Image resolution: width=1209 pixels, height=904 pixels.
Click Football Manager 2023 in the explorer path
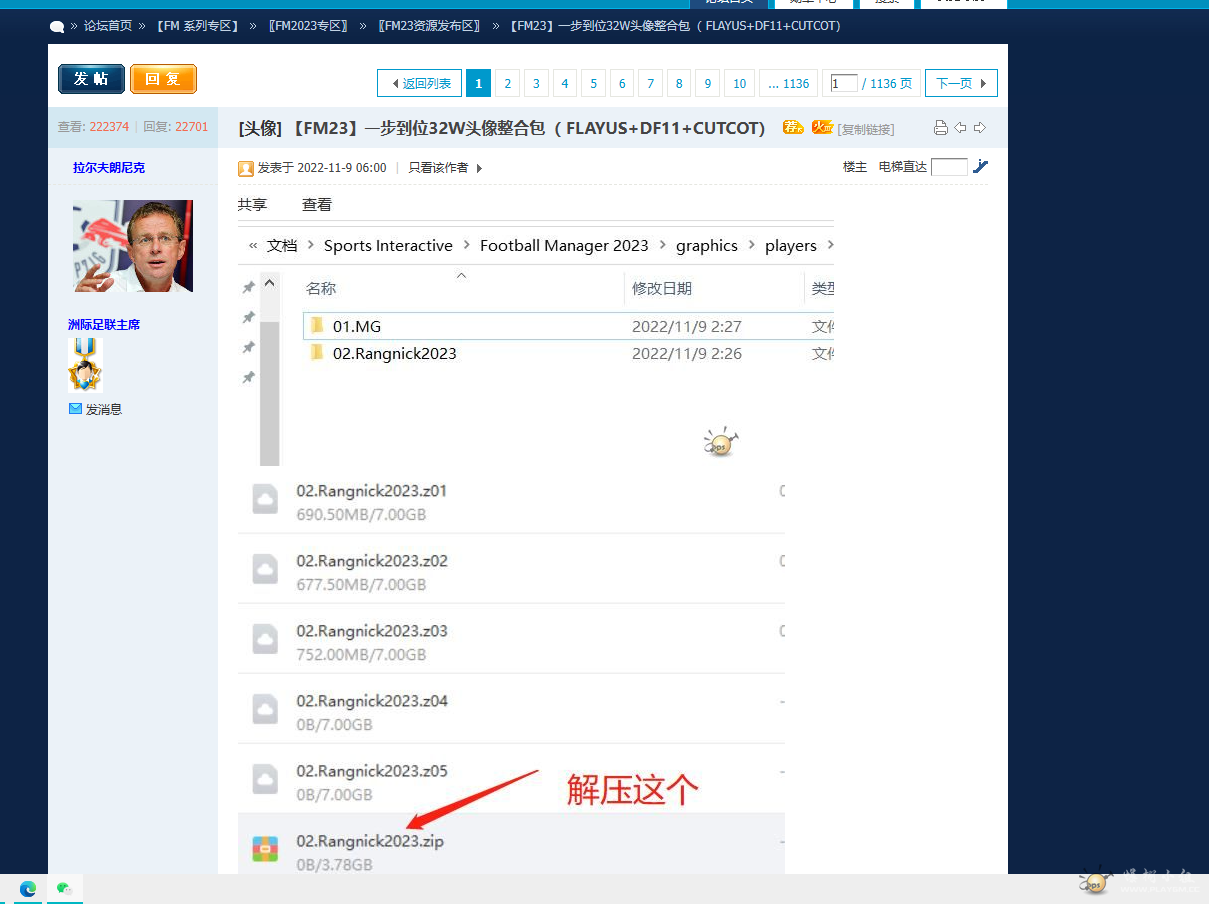[x=564, y=245]
